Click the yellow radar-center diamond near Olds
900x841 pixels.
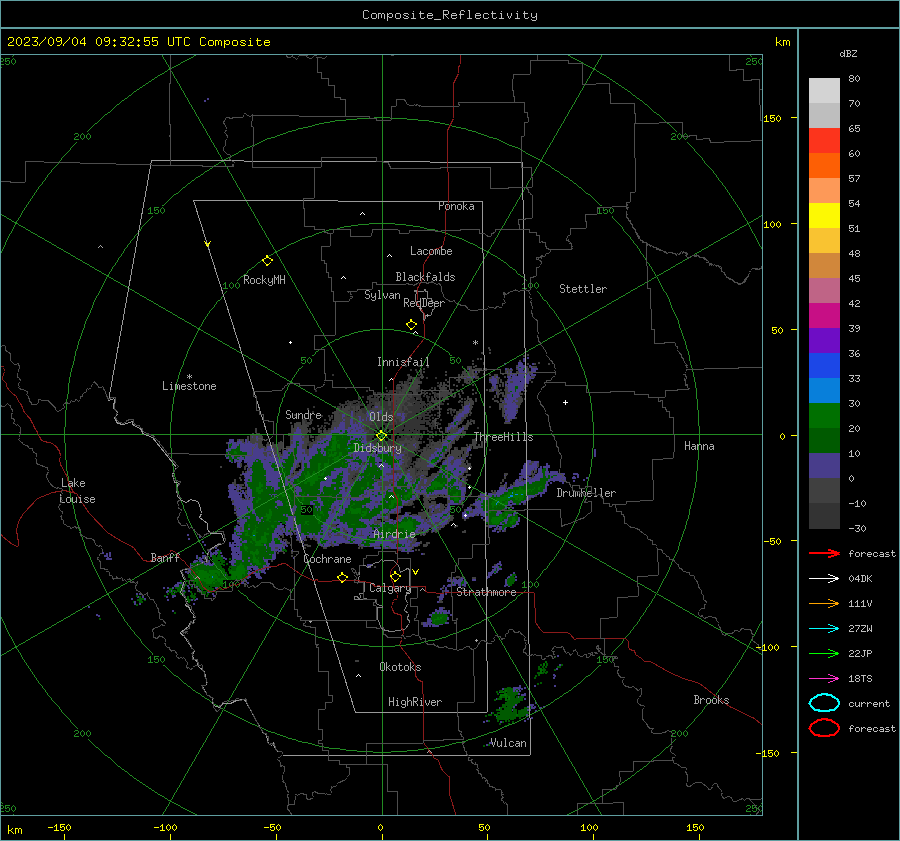point(381,436)
